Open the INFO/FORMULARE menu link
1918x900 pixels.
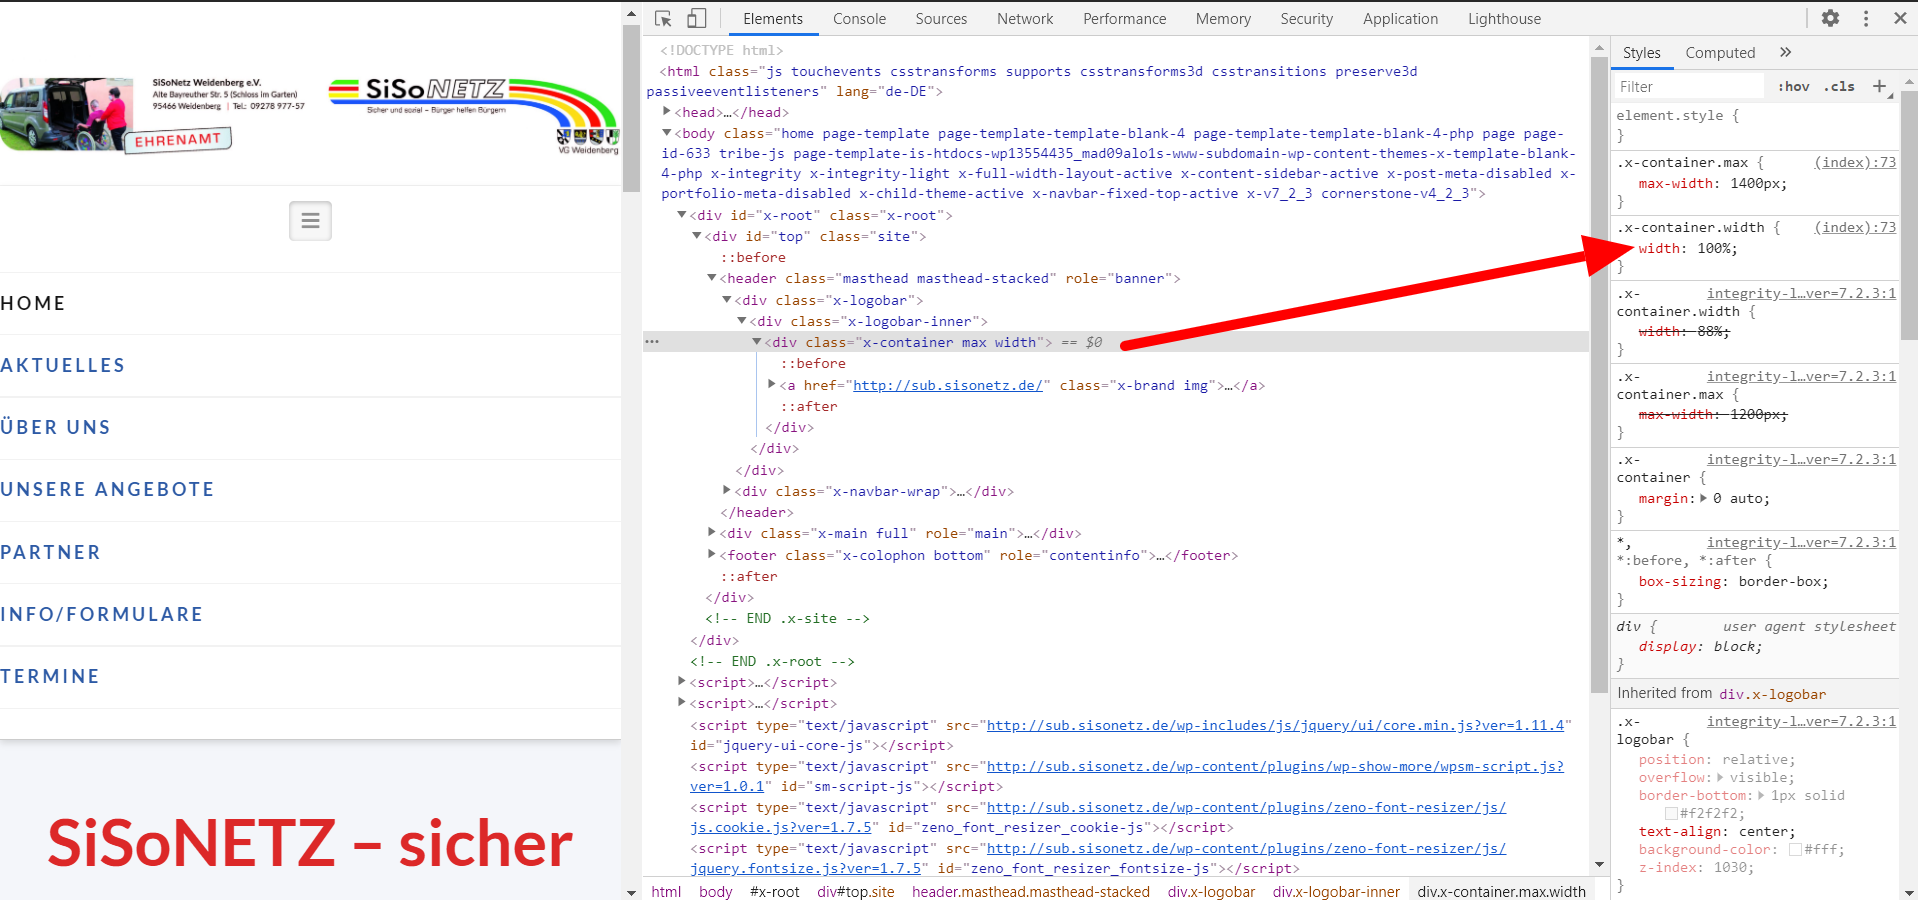click(x=102, y=614)
